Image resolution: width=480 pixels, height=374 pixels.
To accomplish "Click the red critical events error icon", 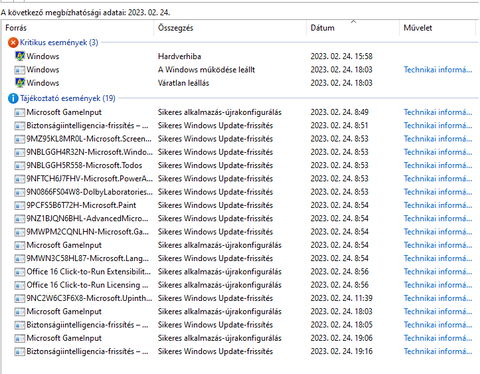I will pos(13,43).
